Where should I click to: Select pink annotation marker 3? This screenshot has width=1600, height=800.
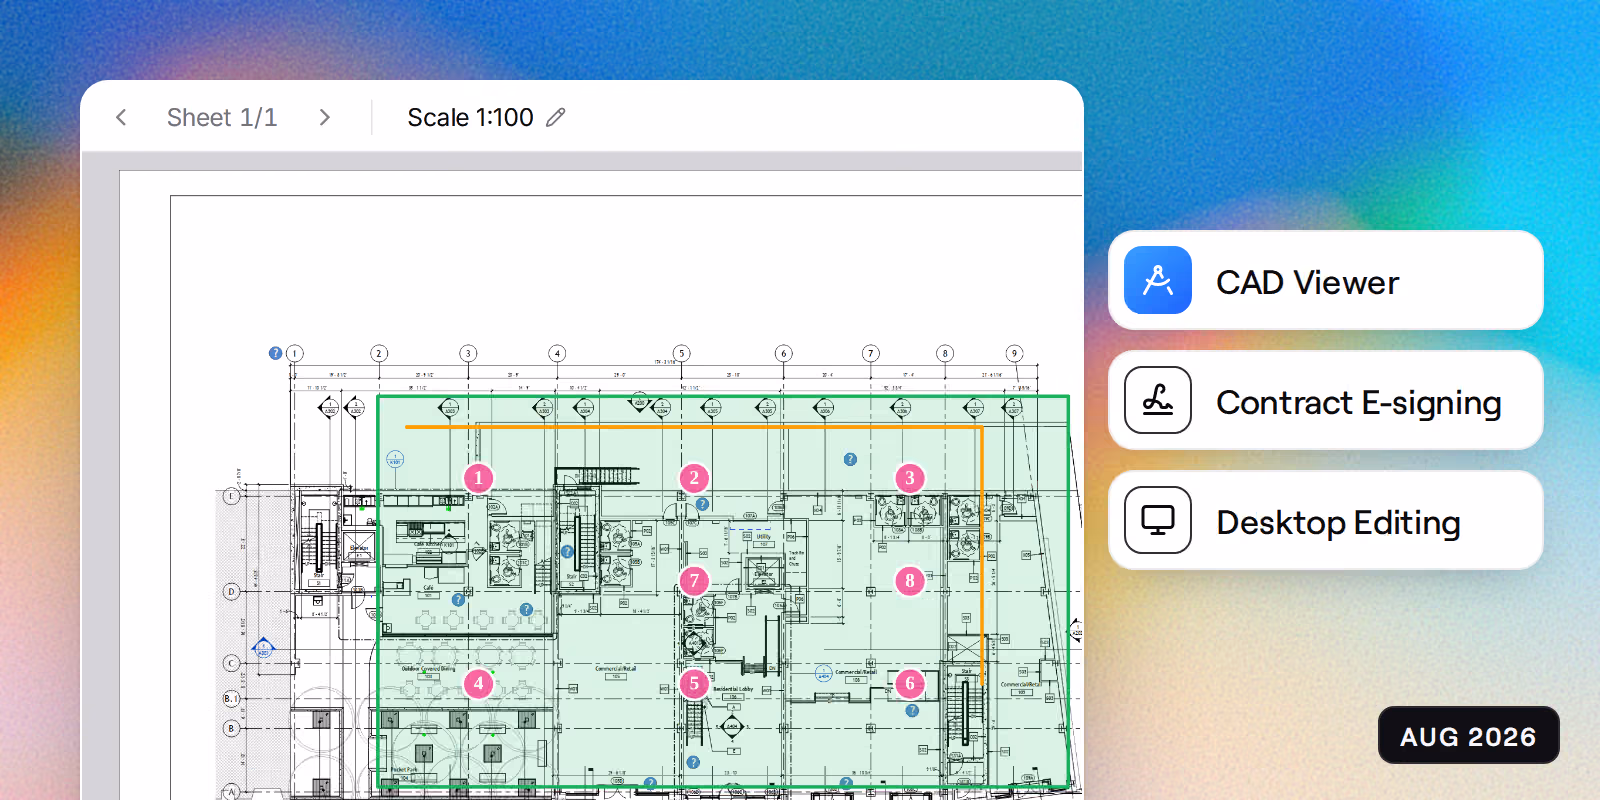910,478
